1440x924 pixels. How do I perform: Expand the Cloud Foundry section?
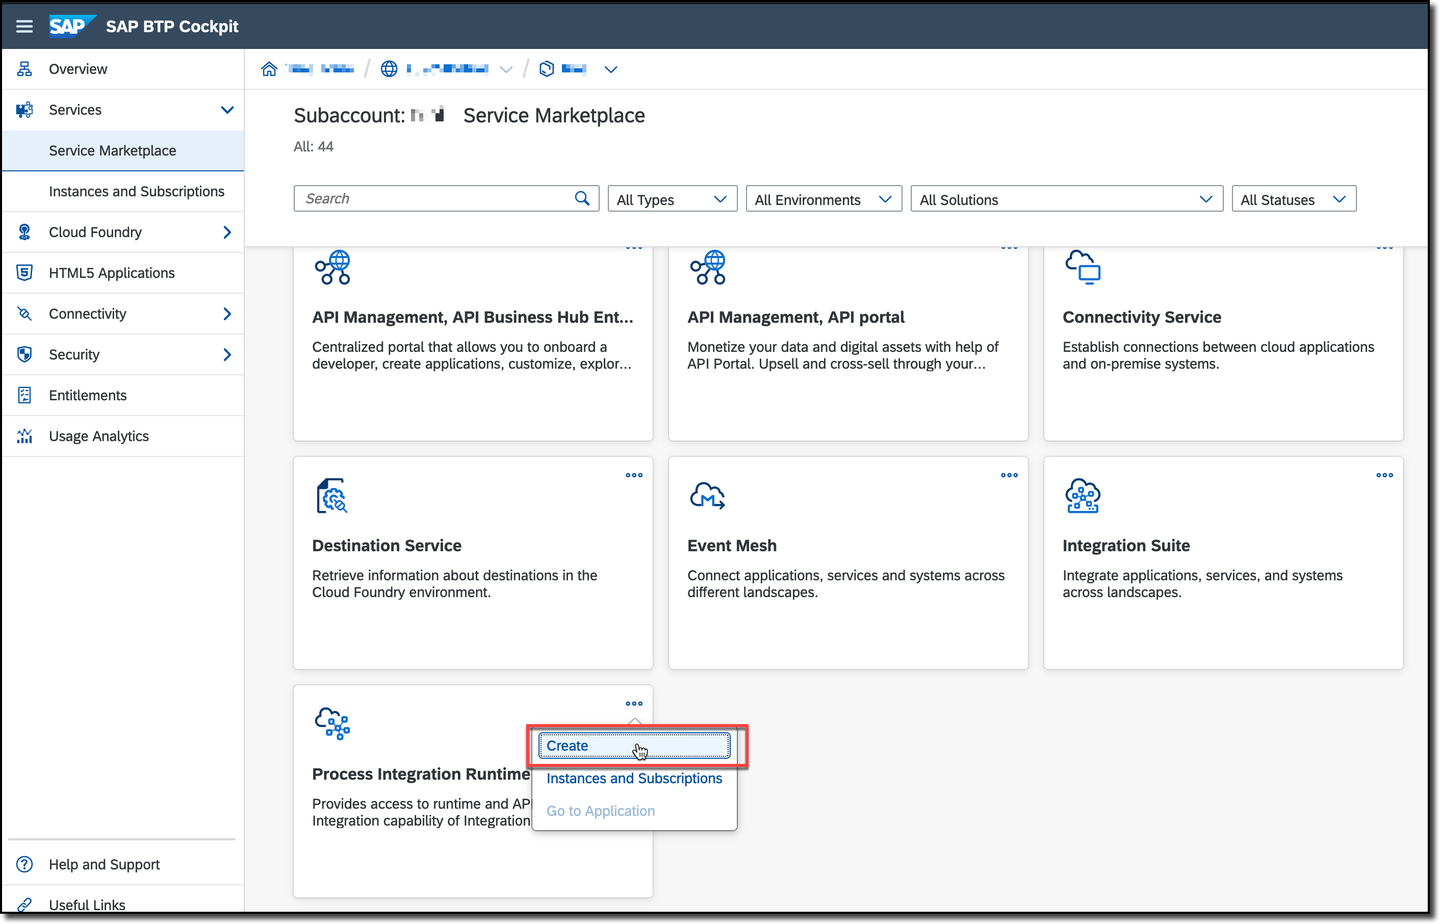pyautogui.click(x=227, y=232)
